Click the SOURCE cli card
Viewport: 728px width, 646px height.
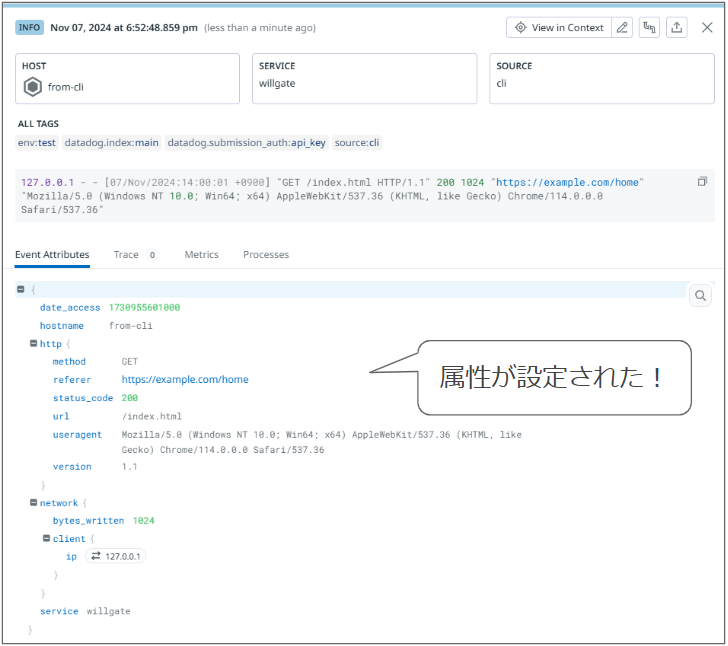tap(602, 78)
